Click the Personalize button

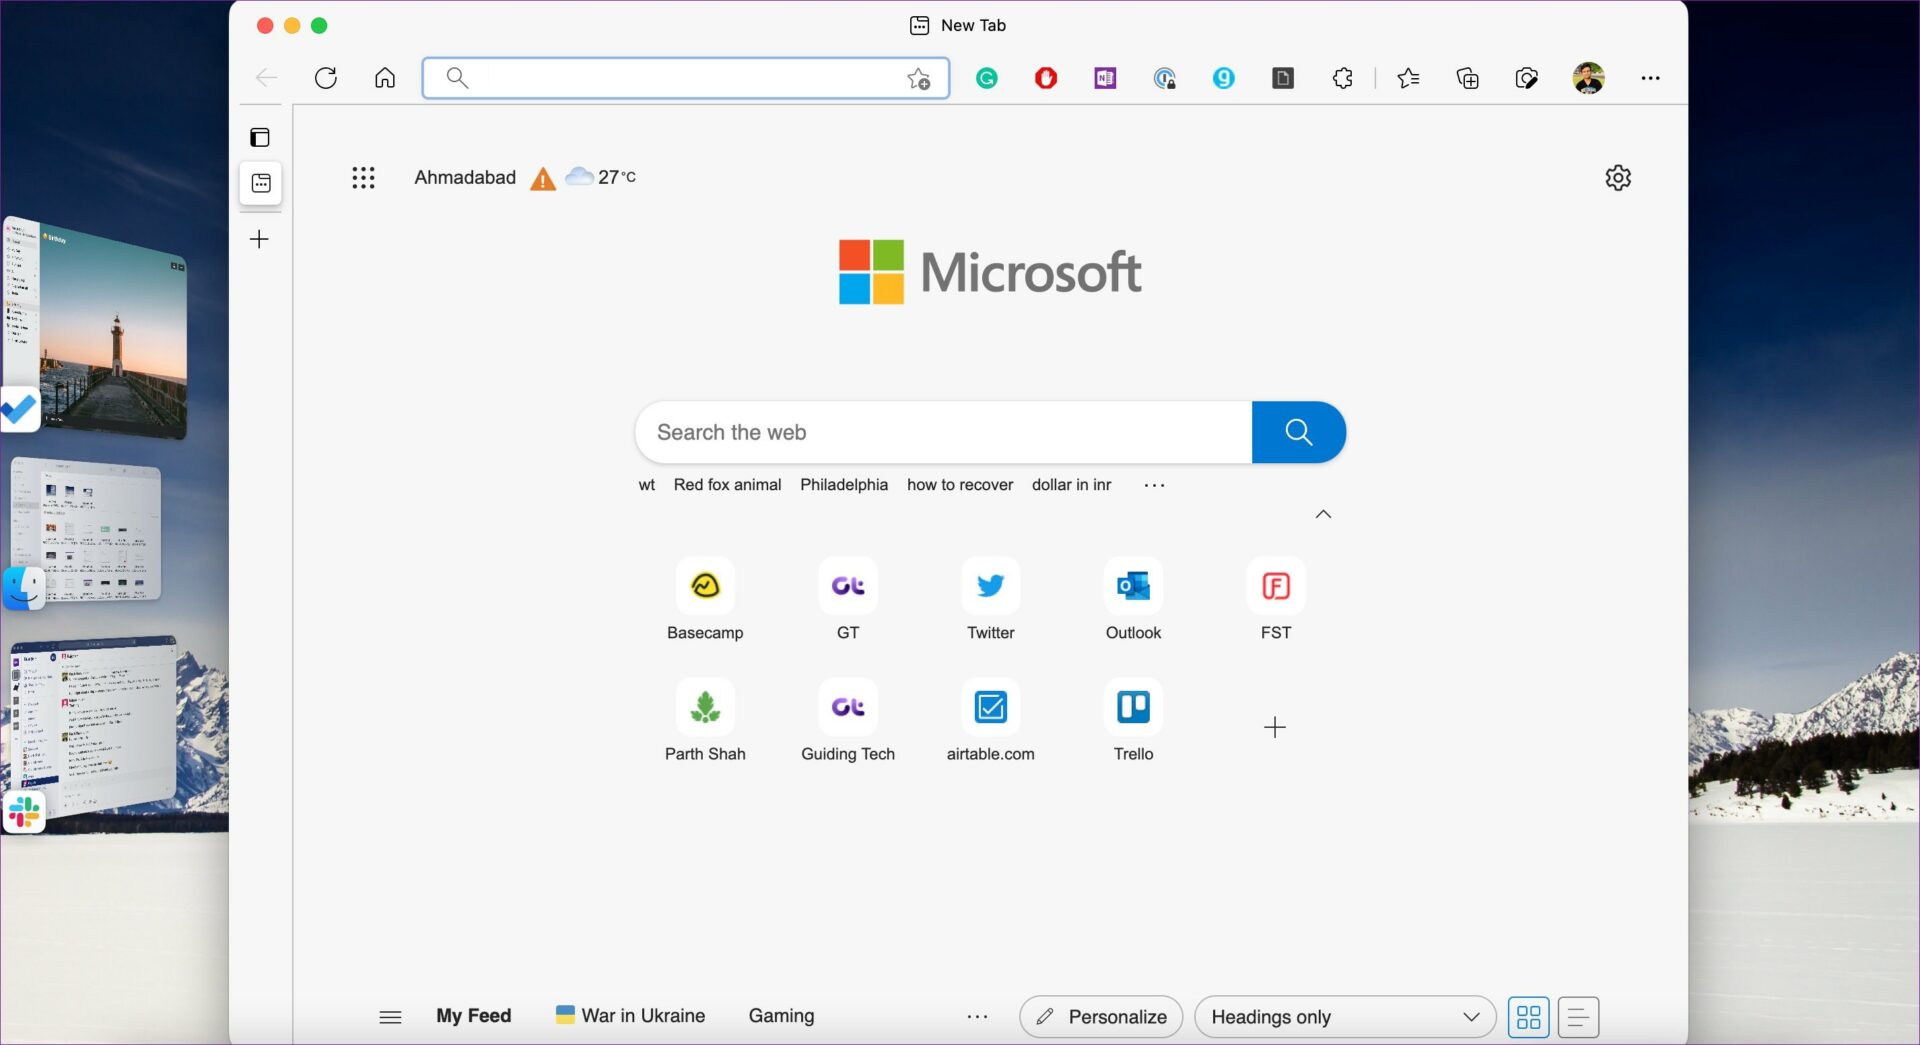pyautogui.click(x=1101, y=1017)
